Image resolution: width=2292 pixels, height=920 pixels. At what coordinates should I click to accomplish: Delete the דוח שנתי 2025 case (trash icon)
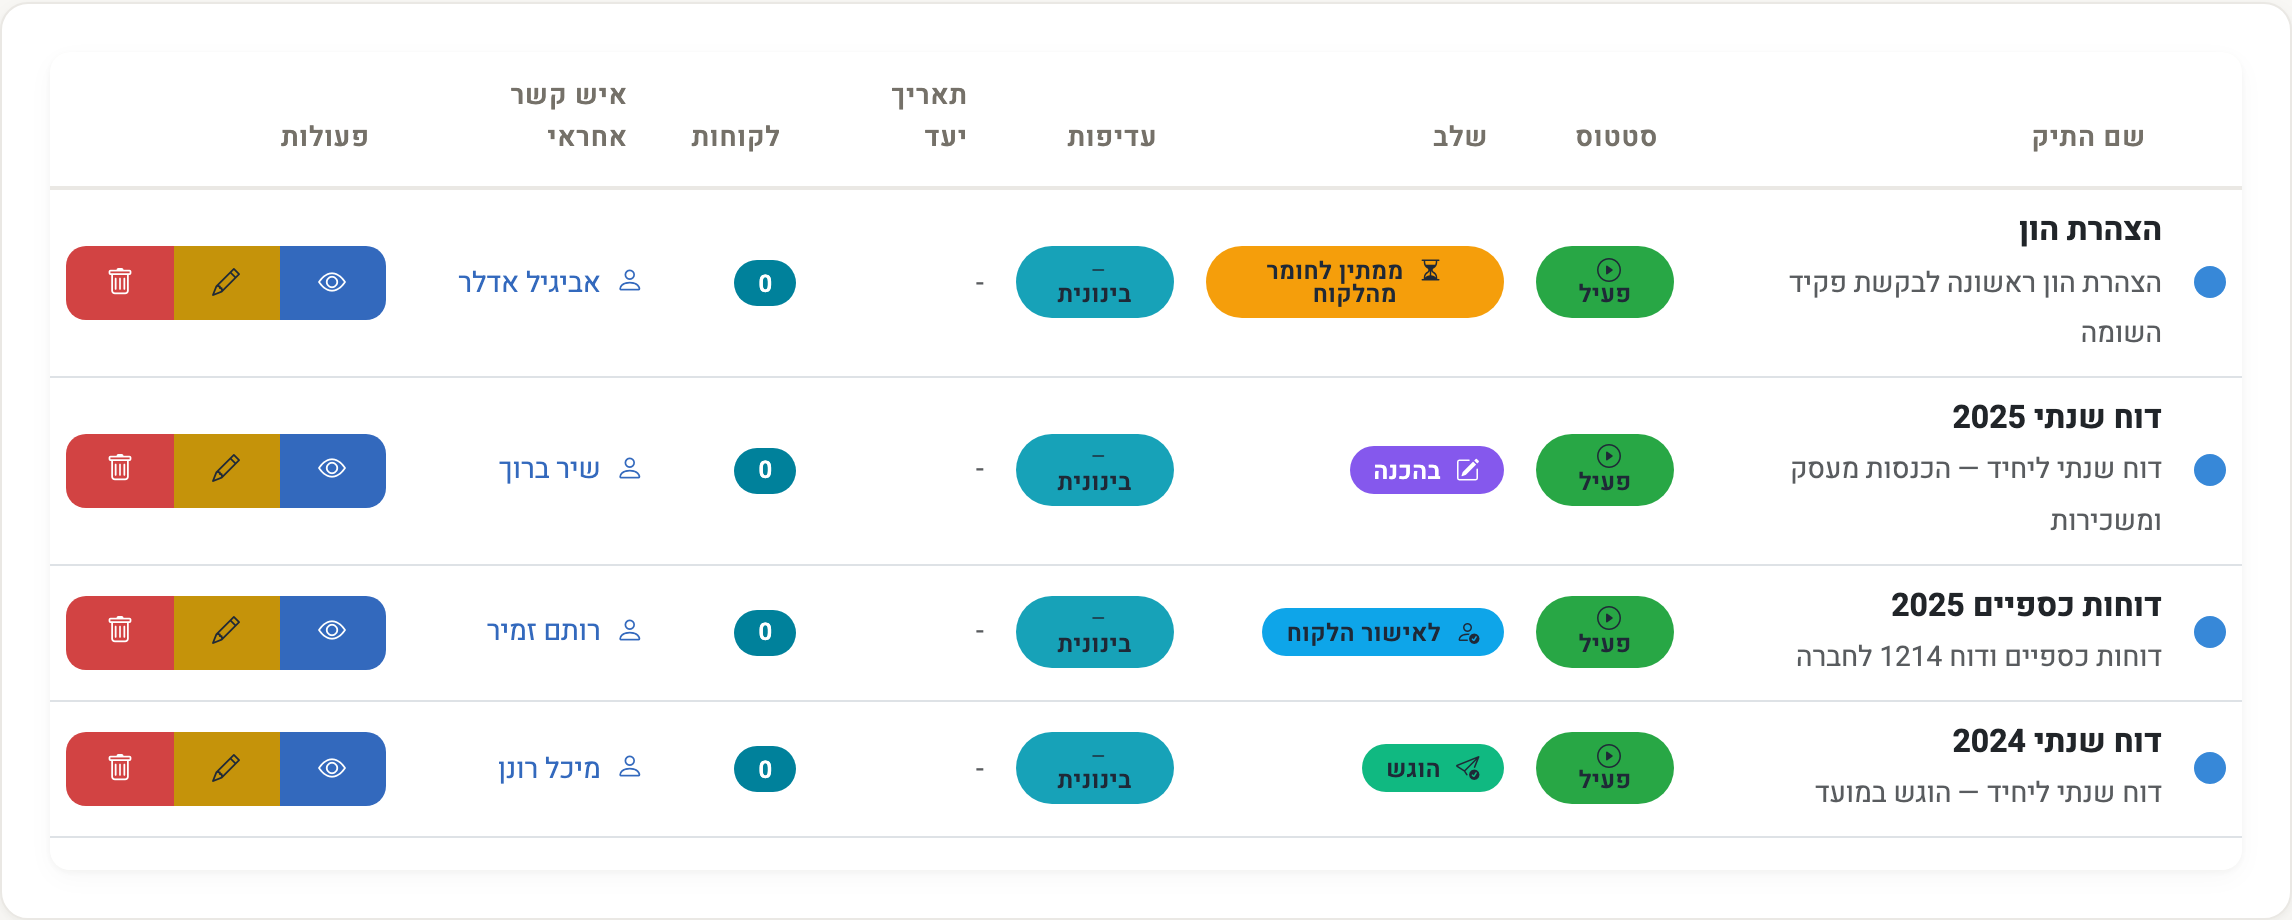click(x=120, y=470)
